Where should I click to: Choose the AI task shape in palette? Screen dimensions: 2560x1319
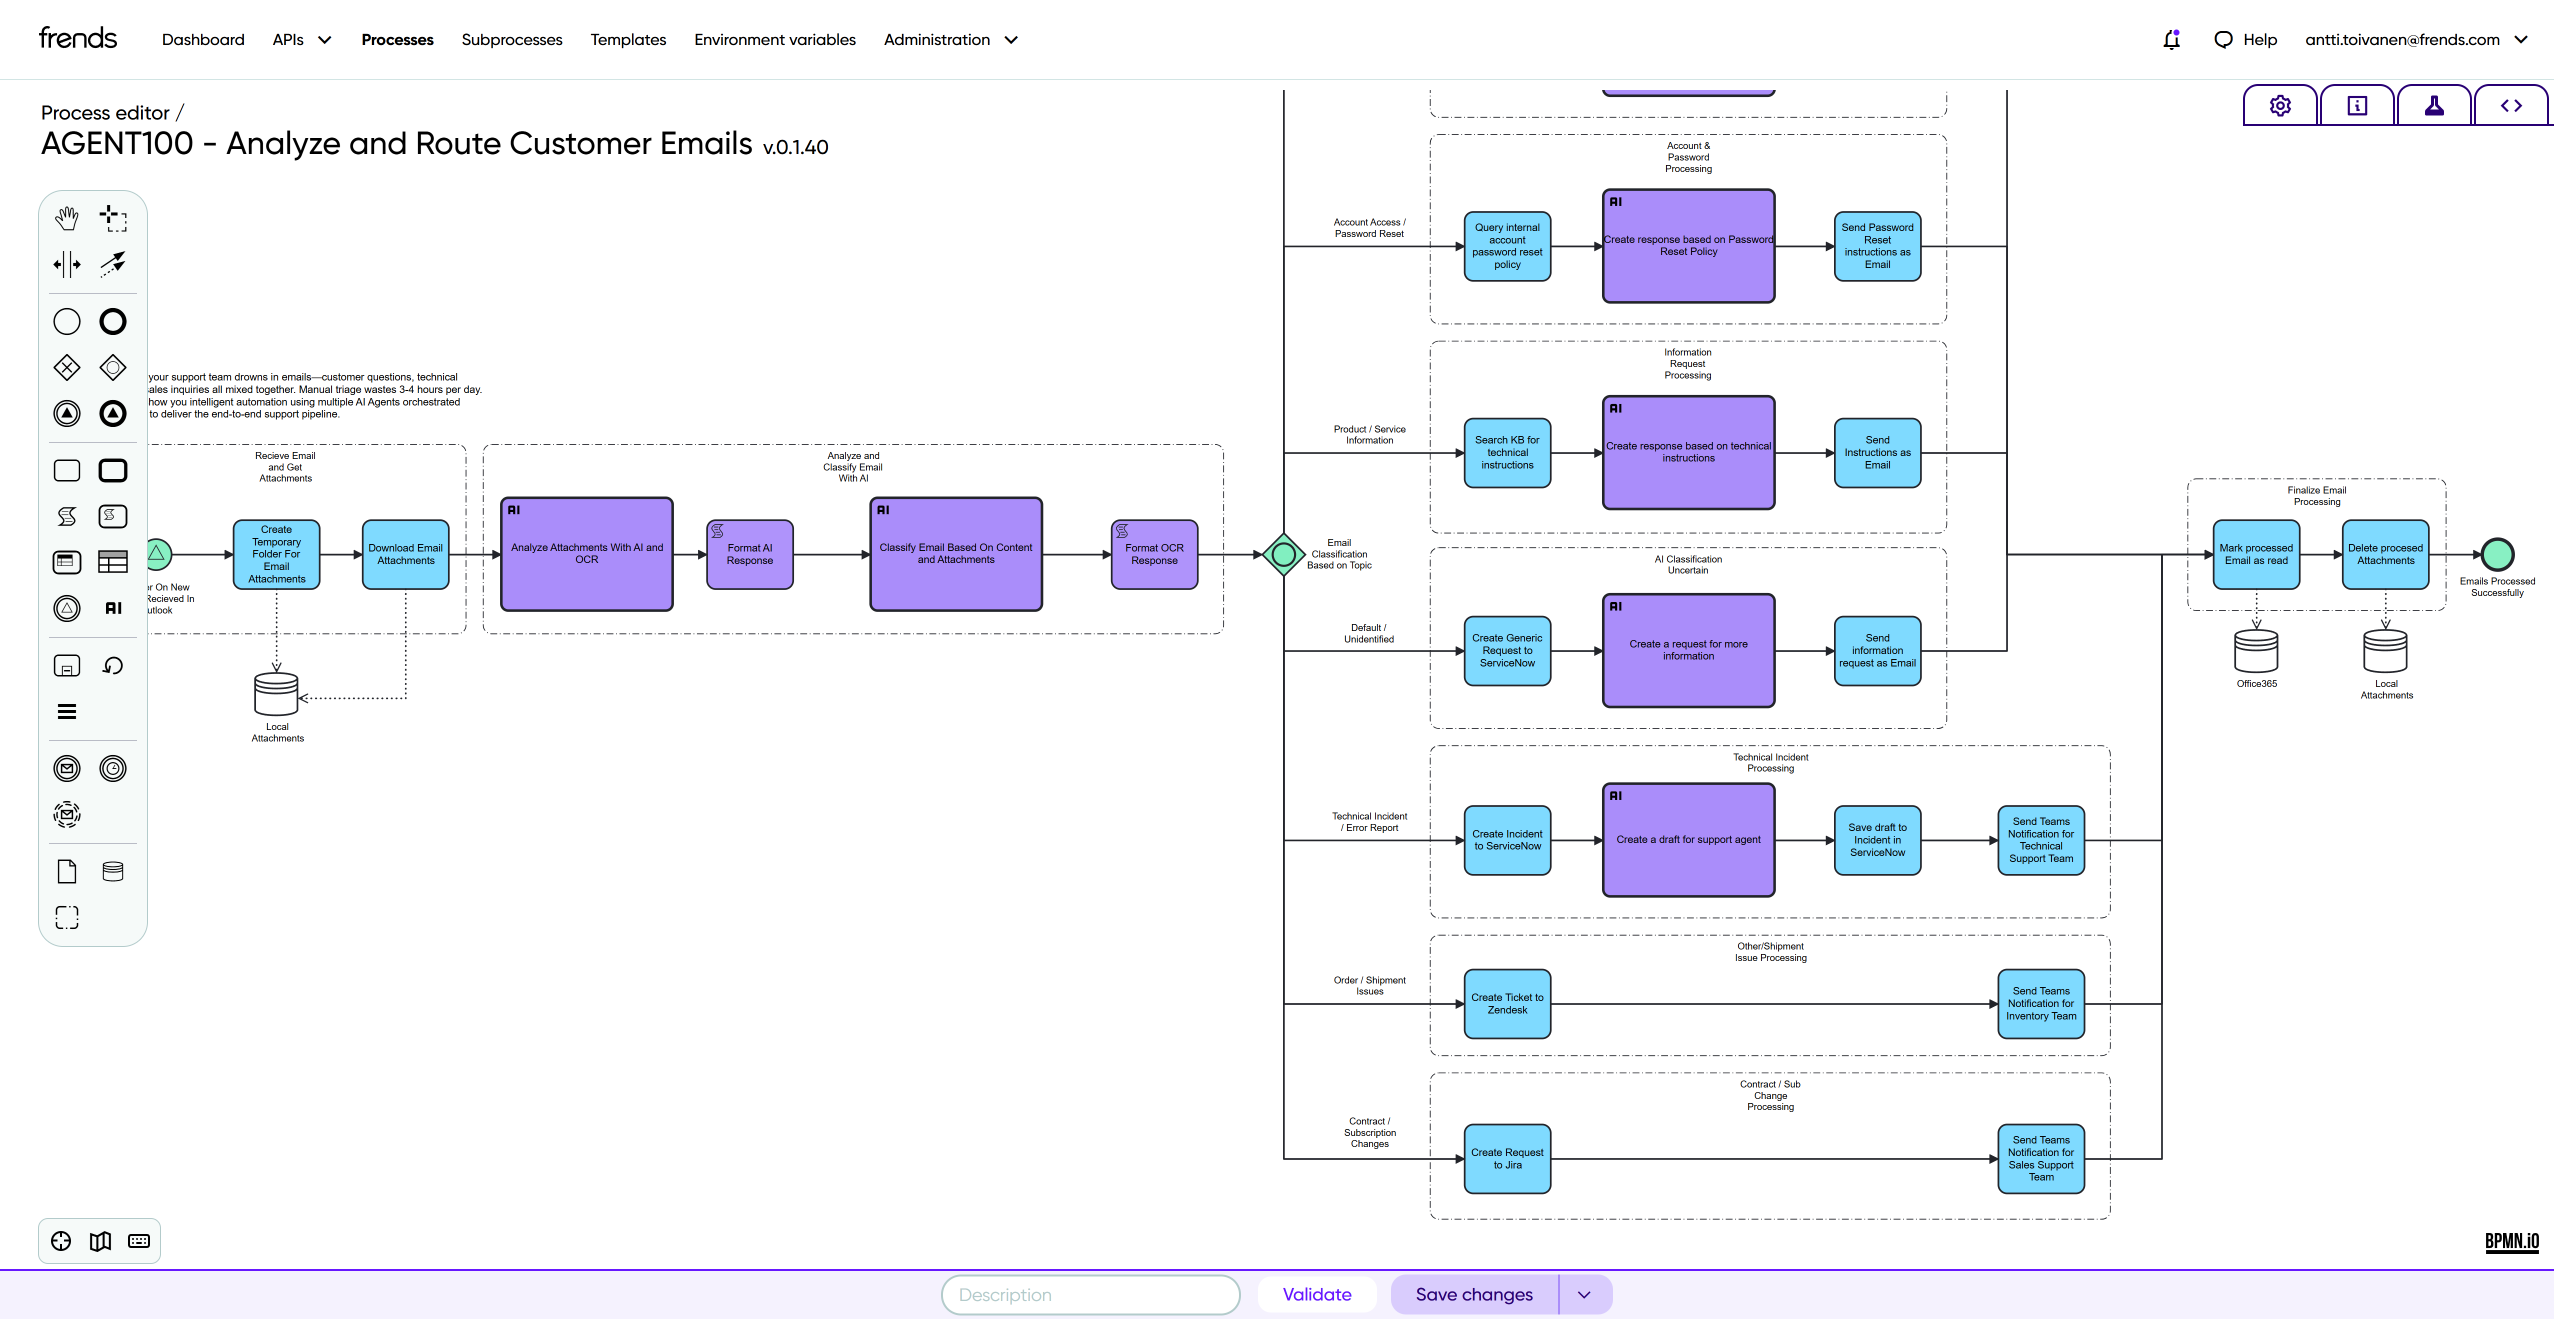tap(113, 608)
